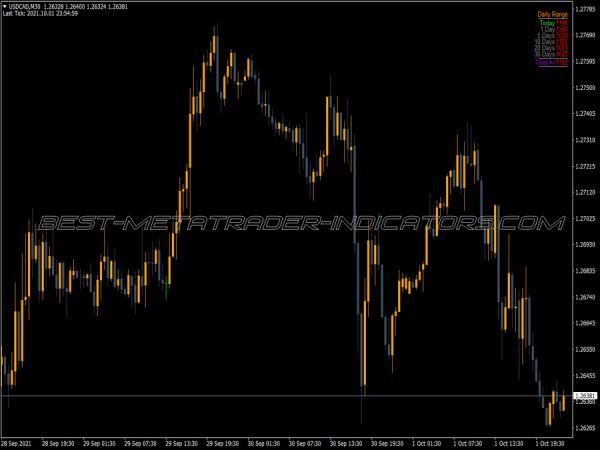The height and width of the screenshot is (450, 600).
Task: Click the 1.26265 price axis label
Action: 585,428
